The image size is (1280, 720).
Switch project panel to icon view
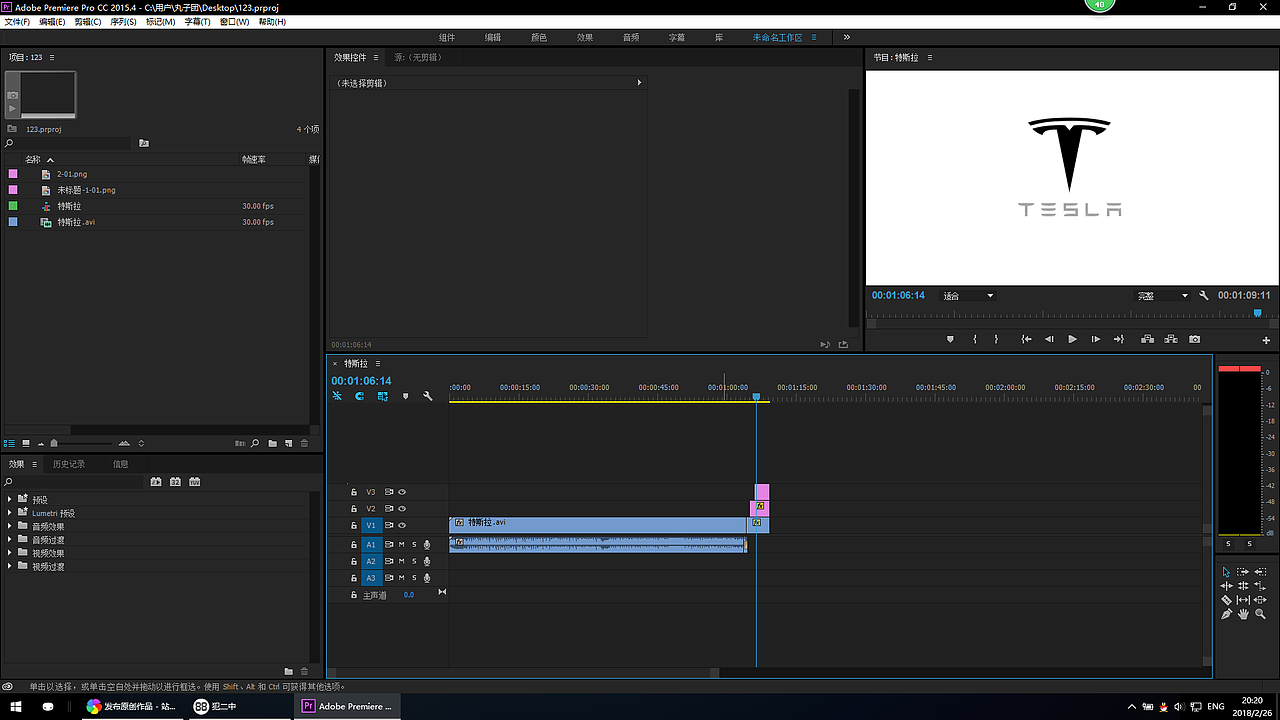[26, 443]
